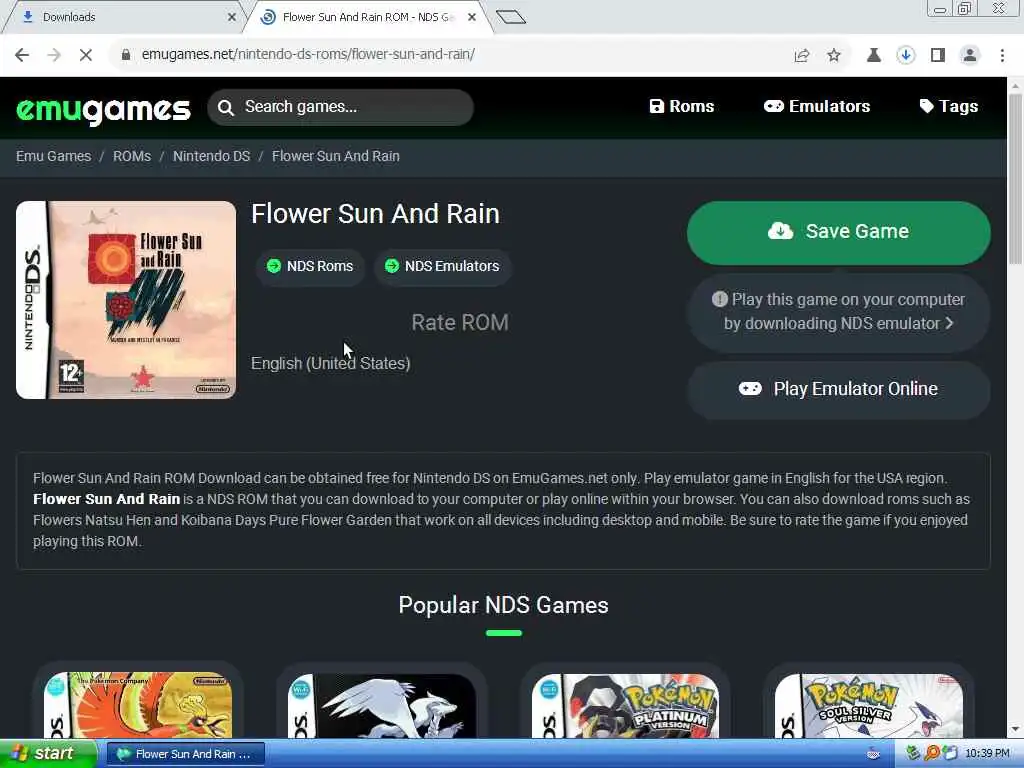Open Nintendo DS breadcrumb link

click(212, 156)
